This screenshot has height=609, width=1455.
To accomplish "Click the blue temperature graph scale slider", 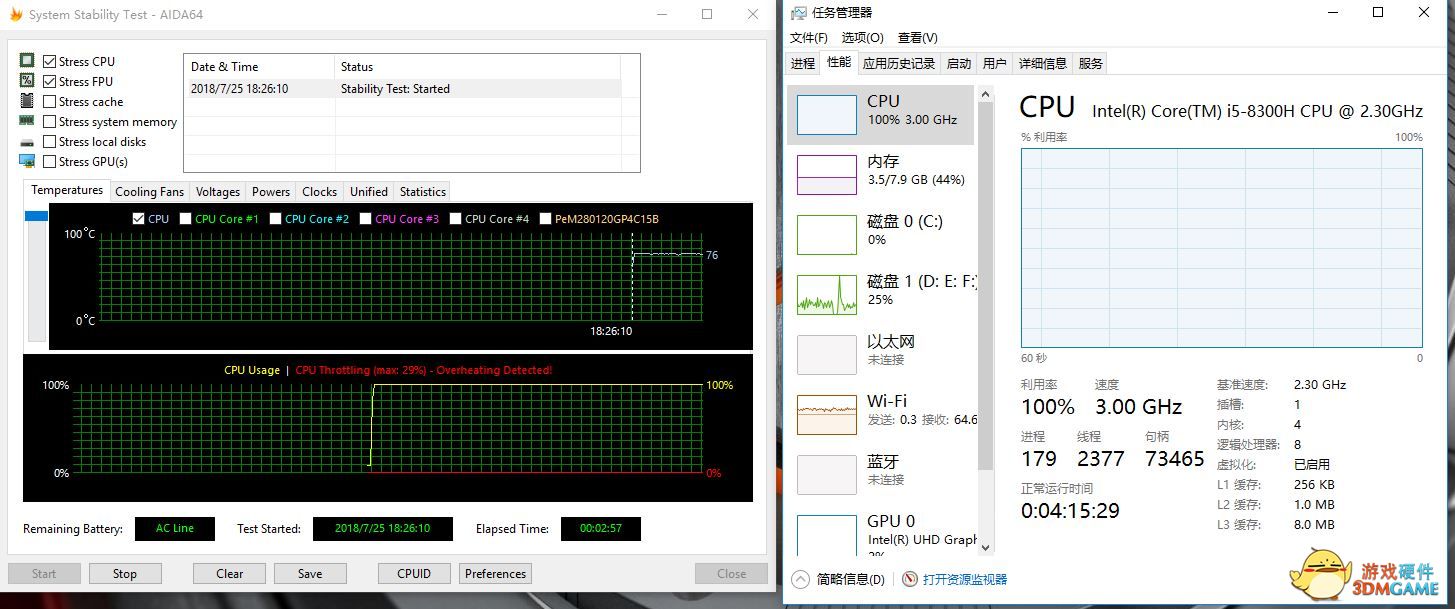I will (36, 216).
